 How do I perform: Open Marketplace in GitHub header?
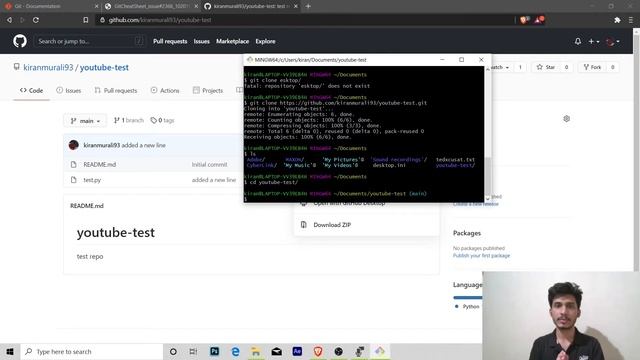tap(232, 41)
